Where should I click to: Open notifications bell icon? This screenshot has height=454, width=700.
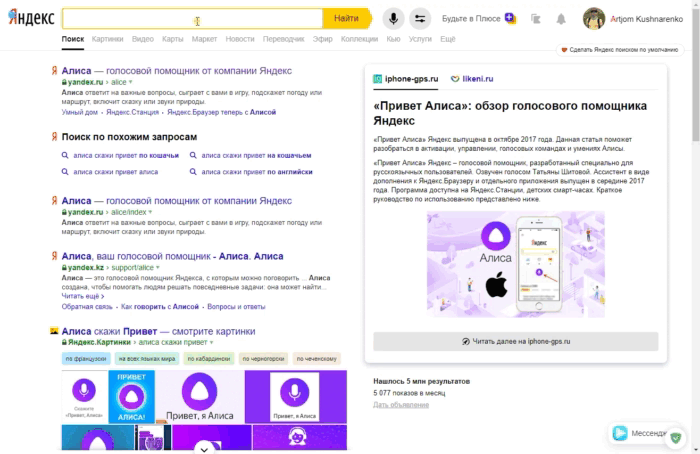[561, 19]
